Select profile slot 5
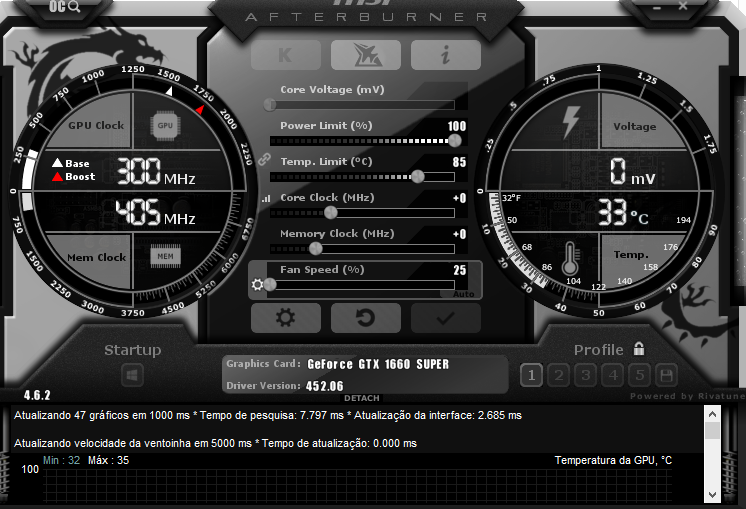The height and width of the screenshot is (509, 746). point(640,375)
